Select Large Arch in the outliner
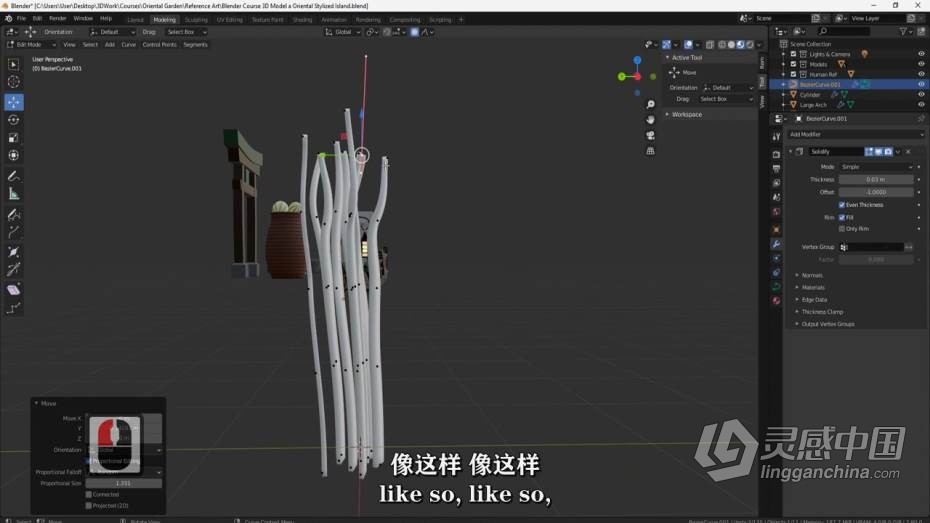930x523 pixels. click(813, 105)
